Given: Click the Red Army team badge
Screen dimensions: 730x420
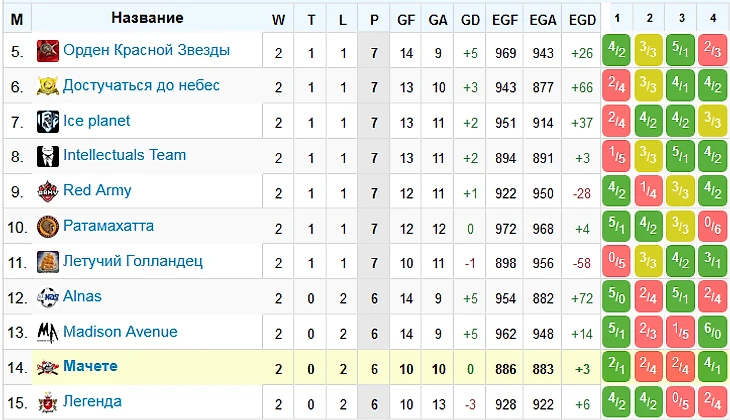Looking at the screenshot, I should 47,191.
